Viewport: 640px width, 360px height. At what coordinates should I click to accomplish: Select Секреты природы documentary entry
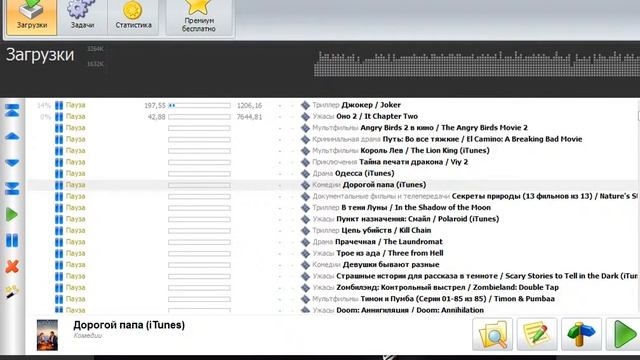(x=545, y=196)
